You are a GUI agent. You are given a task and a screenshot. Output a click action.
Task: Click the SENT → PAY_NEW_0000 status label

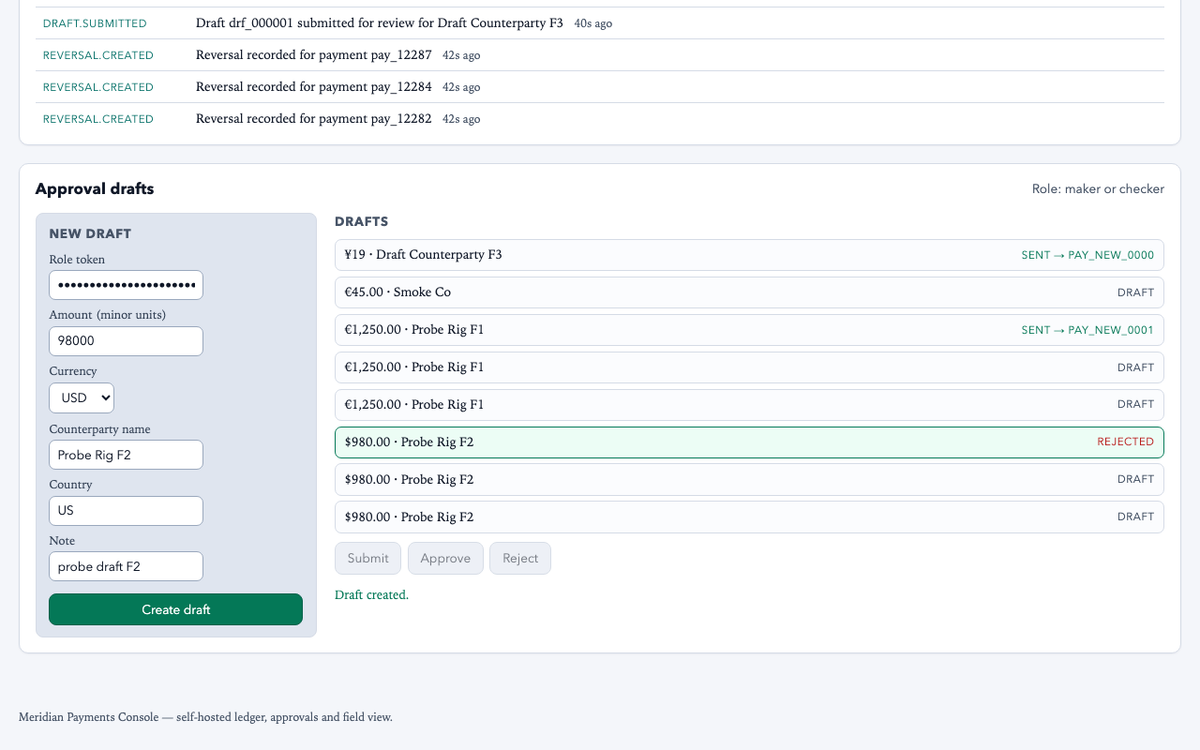click(1087, 255)
